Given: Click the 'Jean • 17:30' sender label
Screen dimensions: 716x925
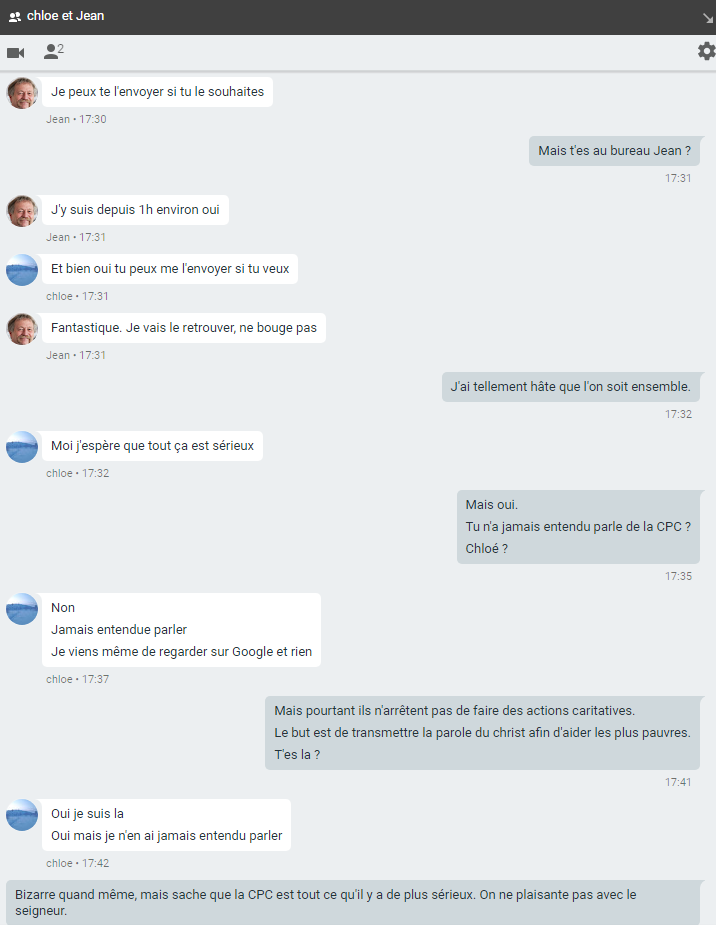Looking at the screenshot, I should [x=76, y=119].
